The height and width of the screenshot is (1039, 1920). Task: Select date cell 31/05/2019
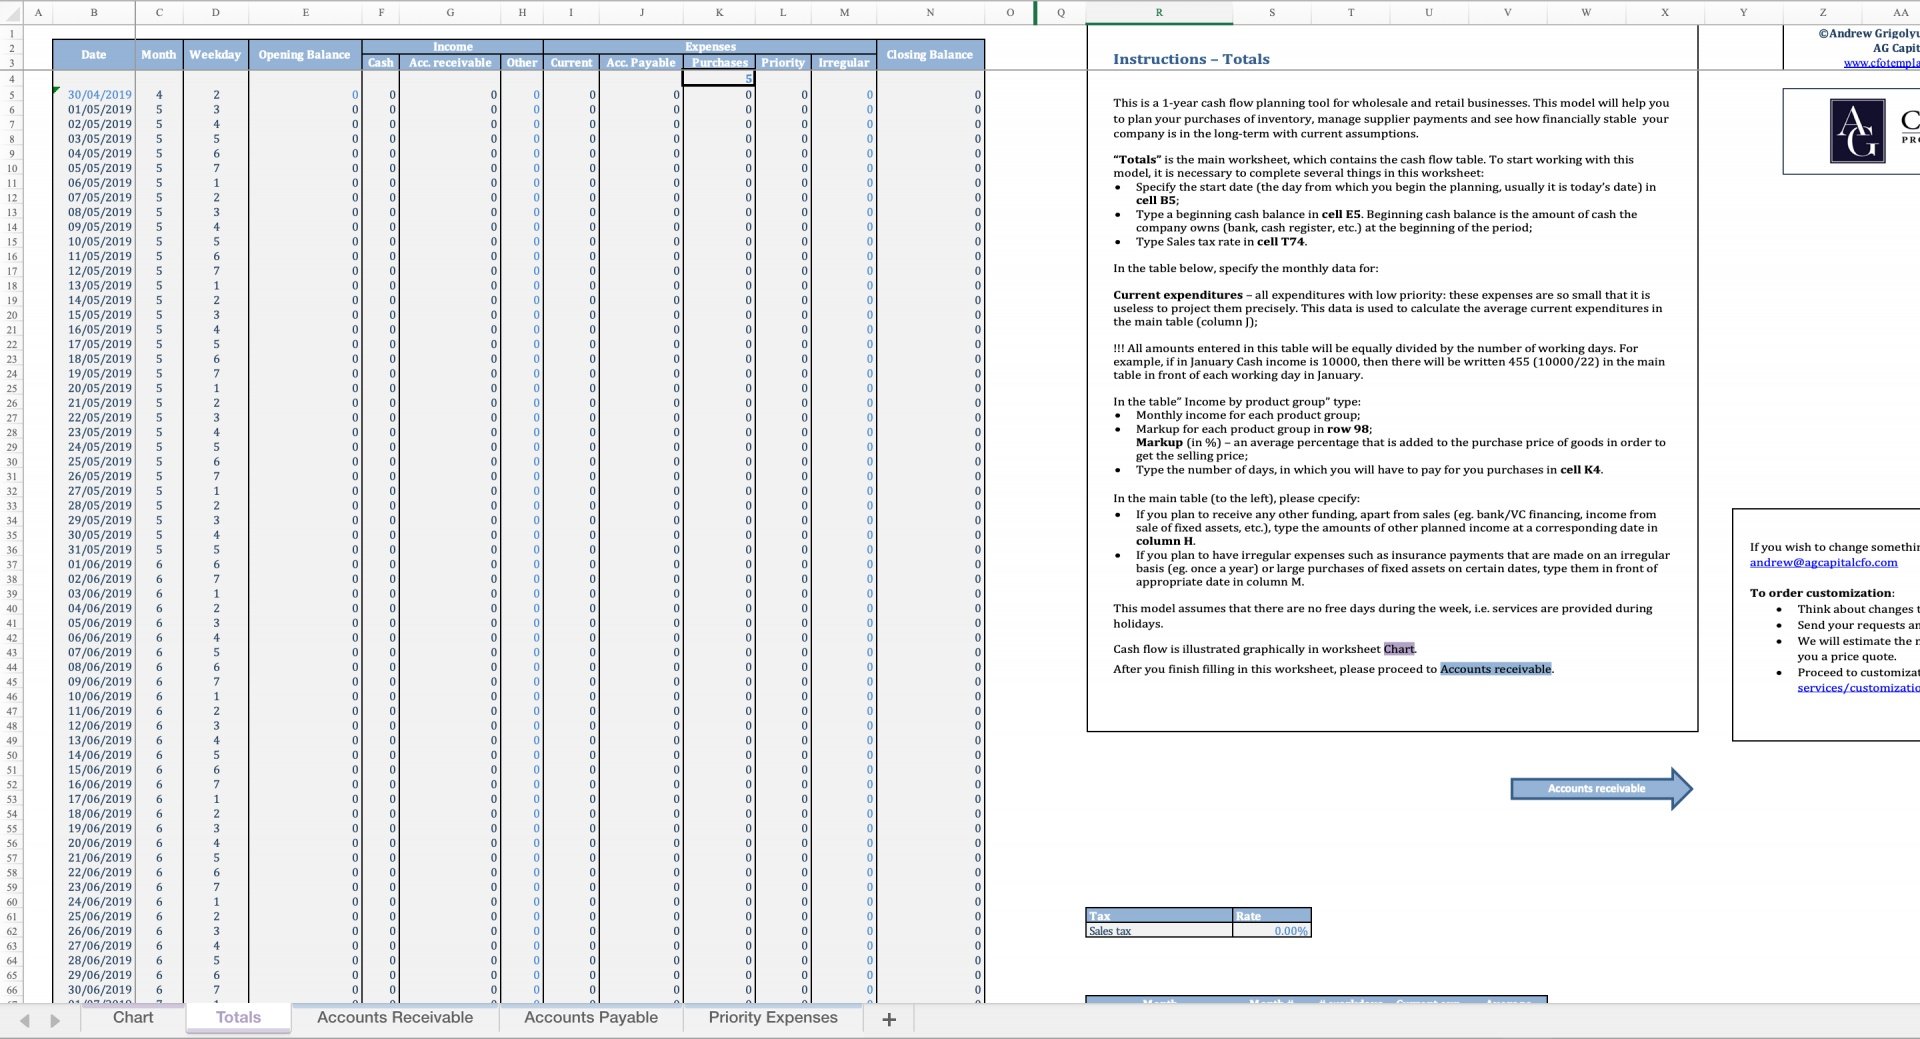(93, 550)
